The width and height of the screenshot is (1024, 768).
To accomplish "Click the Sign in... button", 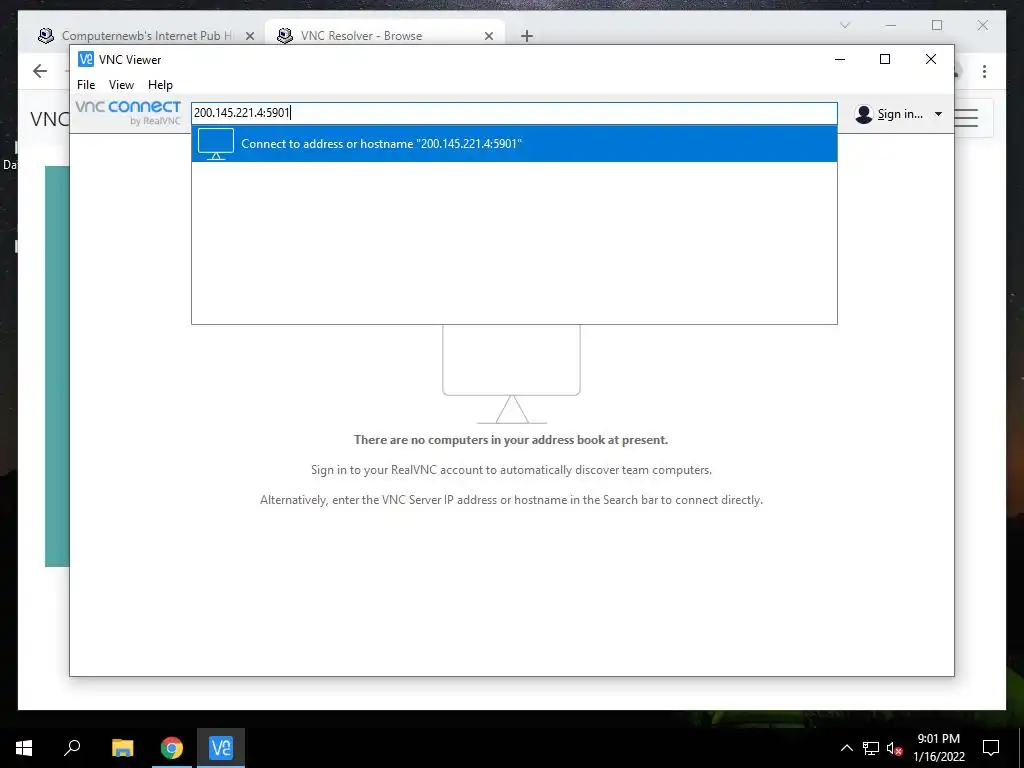I will pos(899,114).
